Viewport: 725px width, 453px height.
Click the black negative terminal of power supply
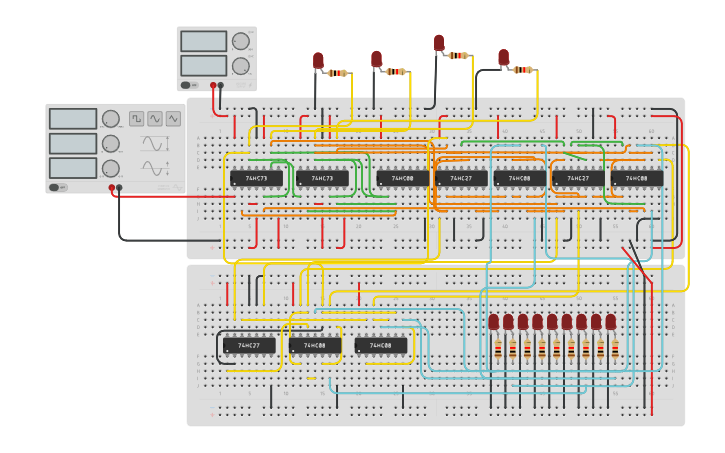pos(221,85)
